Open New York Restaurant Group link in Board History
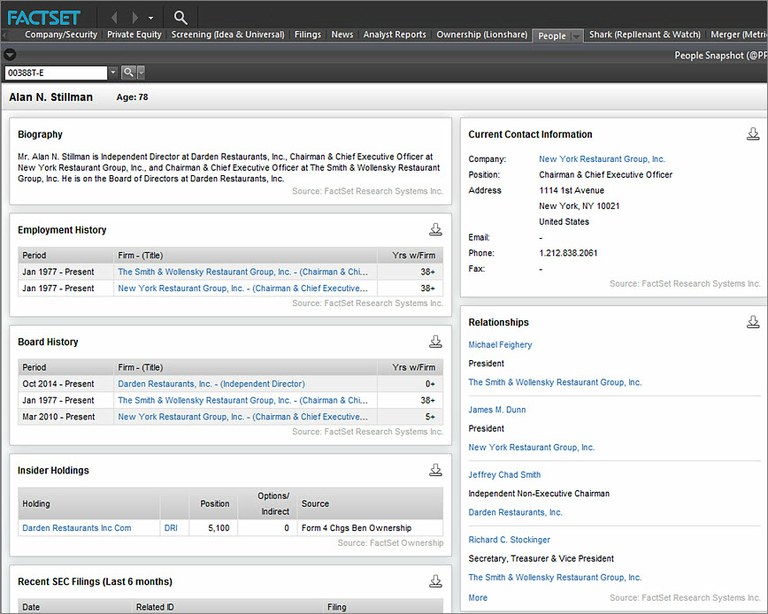Screen dimensions: 768x614 (242, 417)
